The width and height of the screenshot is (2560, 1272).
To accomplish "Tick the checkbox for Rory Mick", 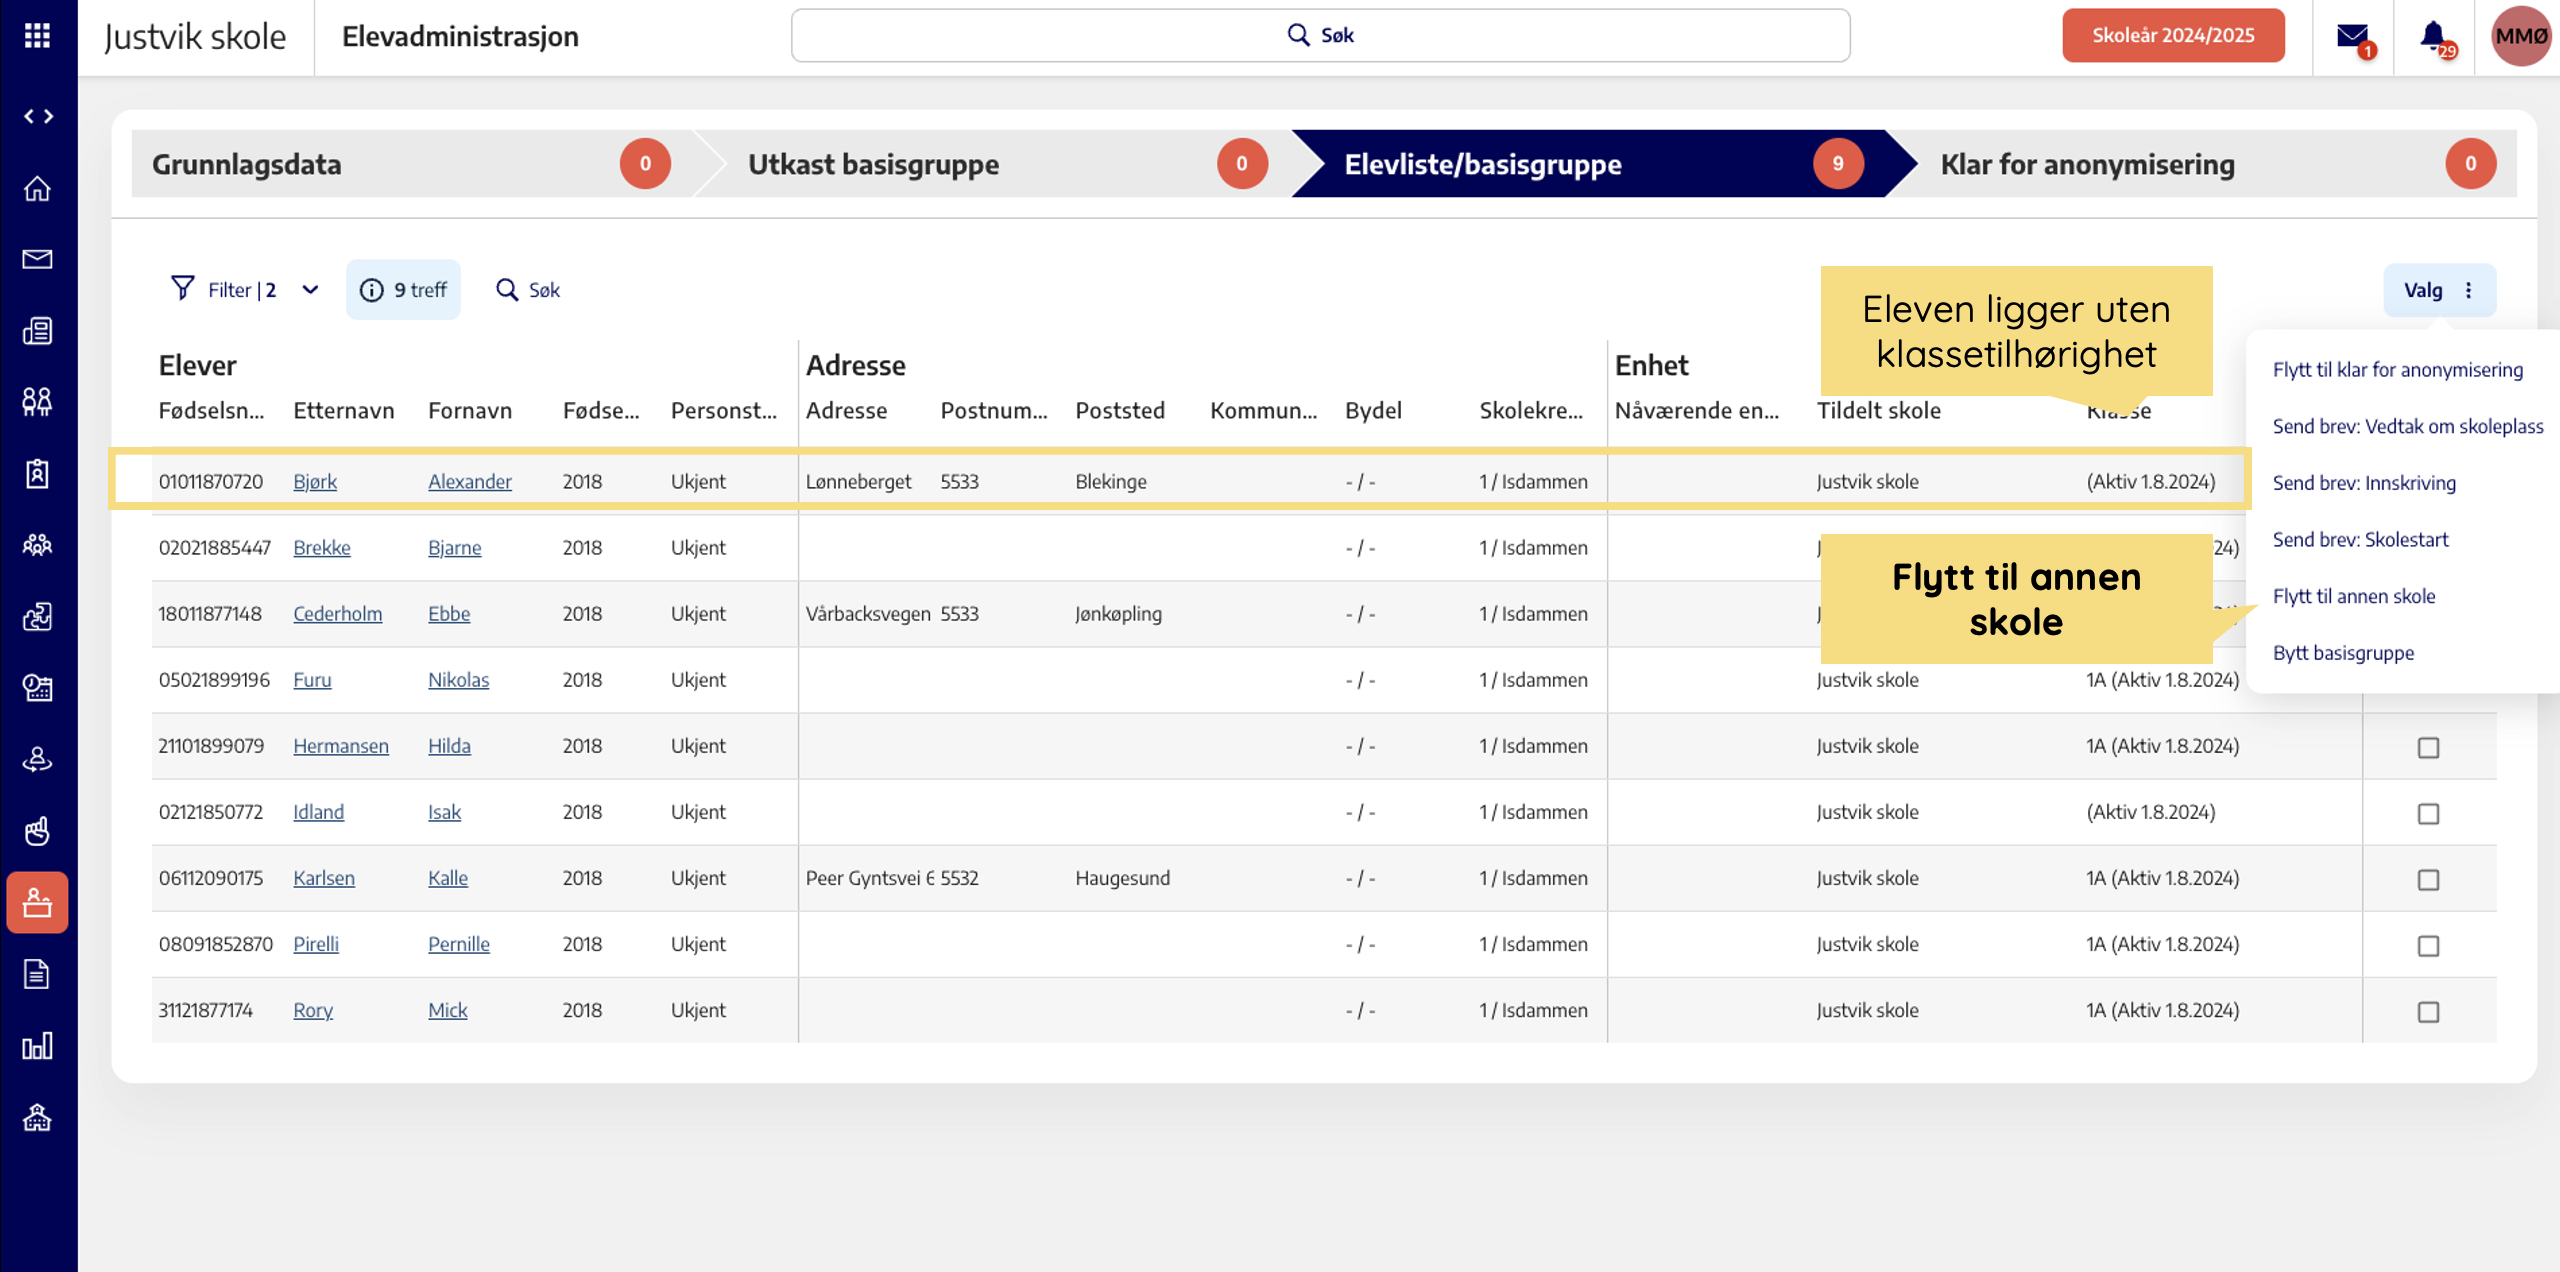I will pos(2428,1011).
